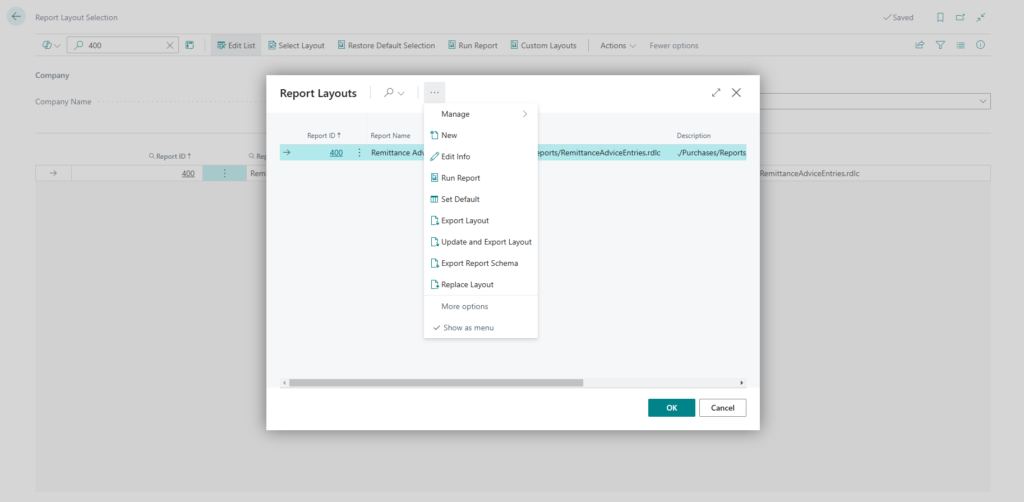The width and height of the screenshot is (1024, 502).
Task: Go back using the back arrow
Action: [x=16, y=17]
